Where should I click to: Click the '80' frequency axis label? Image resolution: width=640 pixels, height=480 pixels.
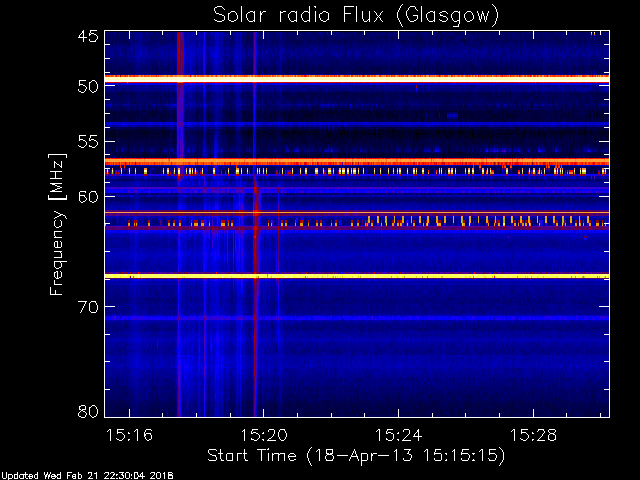pyautogui.click(x=88, y=411)
